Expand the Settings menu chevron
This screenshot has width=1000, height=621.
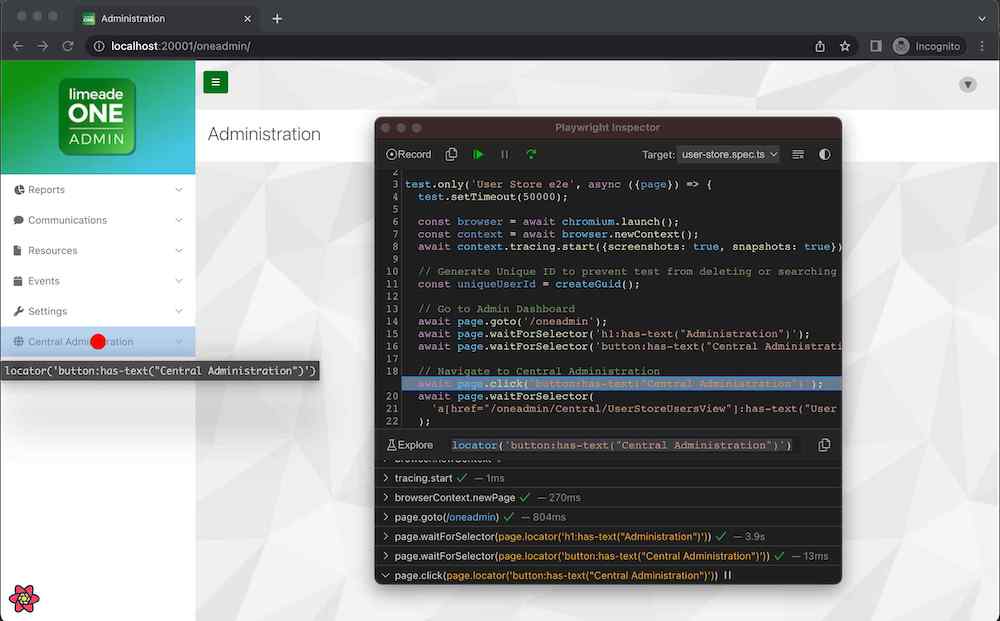click(x=179, y=311)
